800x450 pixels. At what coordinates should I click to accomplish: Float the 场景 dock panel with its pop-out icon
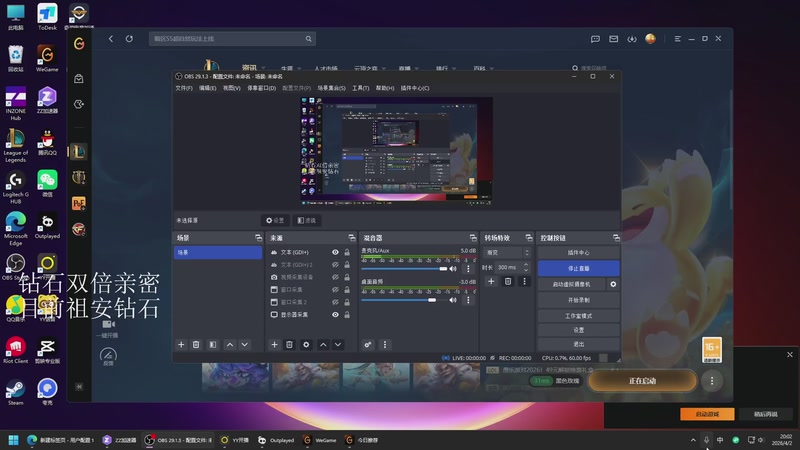(258, 238)
